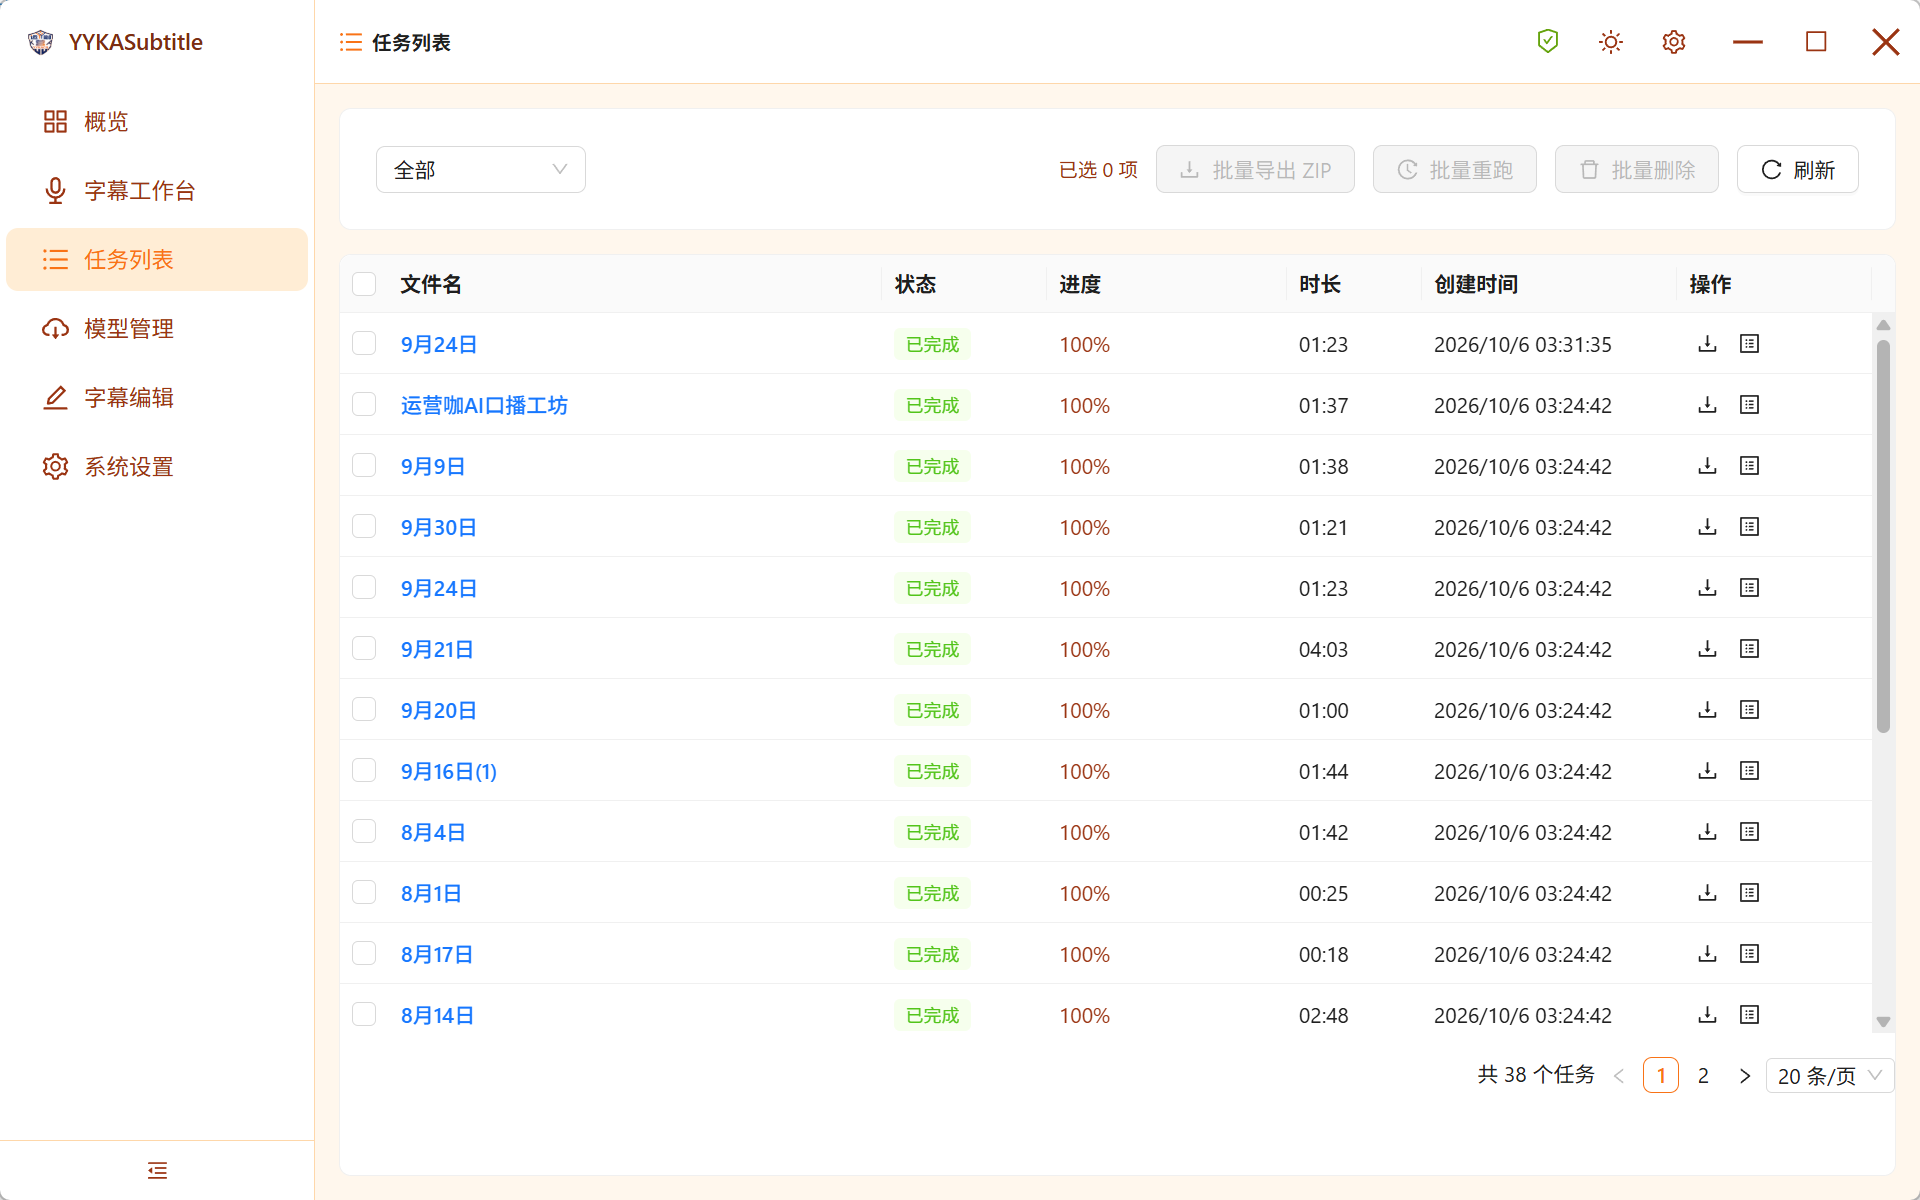The height and width of the screenshot is (1200, 1920).
Task: Open the detail icon for 9月30日
Action: tap(1749, 527)
